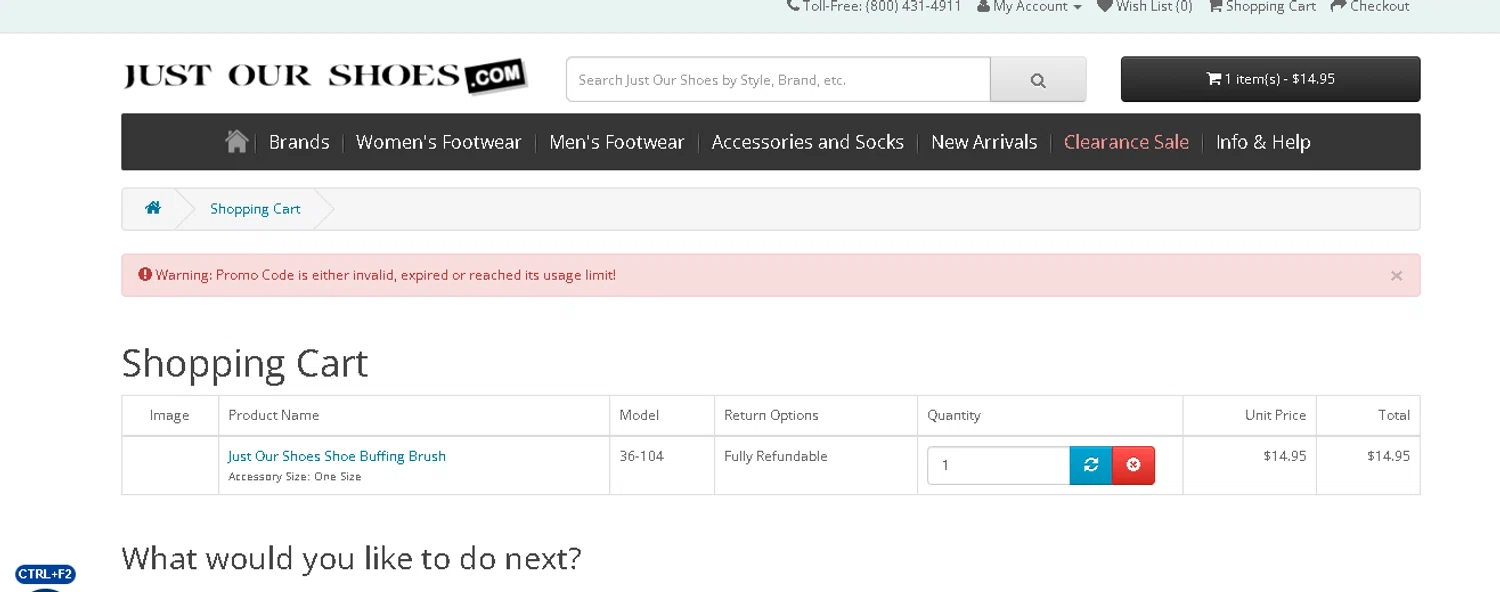This screenshot has width=1500, height=592.
Task: Open Women's Footwear menu
Action: coord(439,142)
